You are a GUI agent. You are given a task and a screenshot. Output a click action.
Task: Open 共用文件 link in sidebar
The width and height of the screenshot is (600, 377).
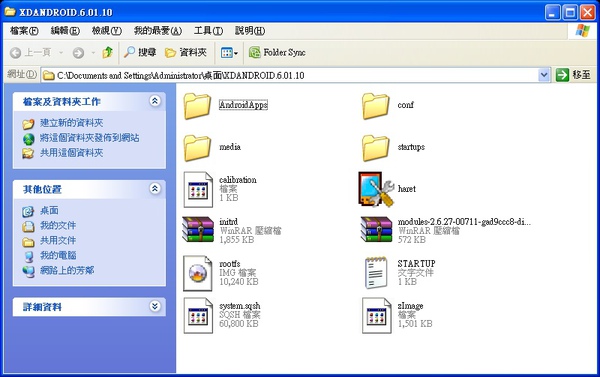coord(58,240)
